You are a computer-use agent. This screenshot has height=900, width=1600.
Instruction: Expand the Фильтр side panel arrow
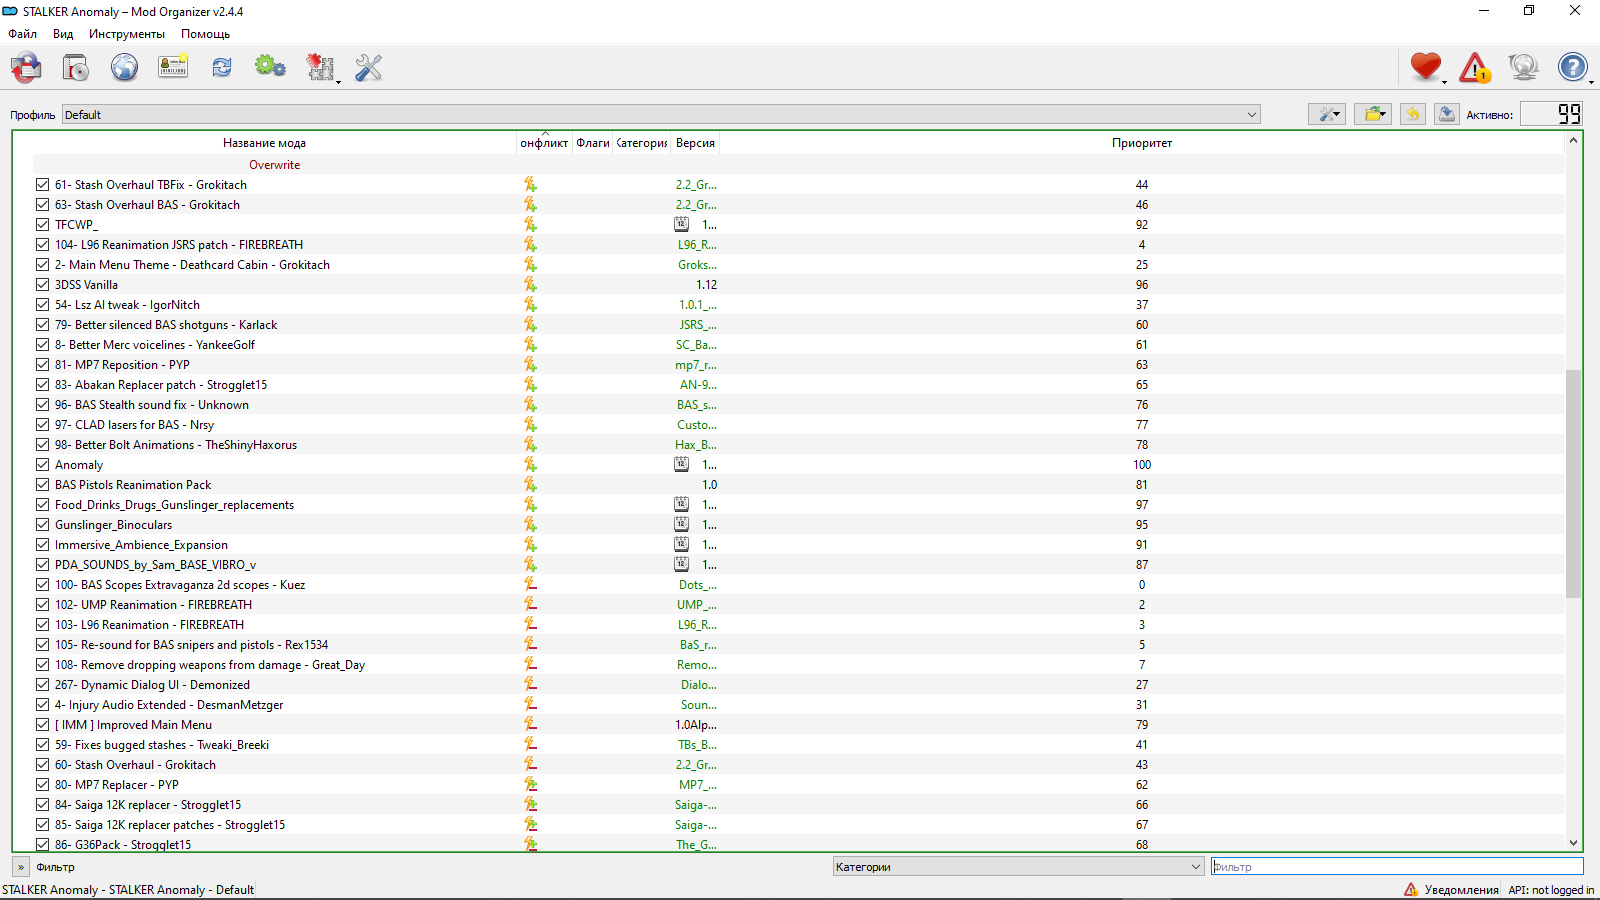[x=21, y=867]
